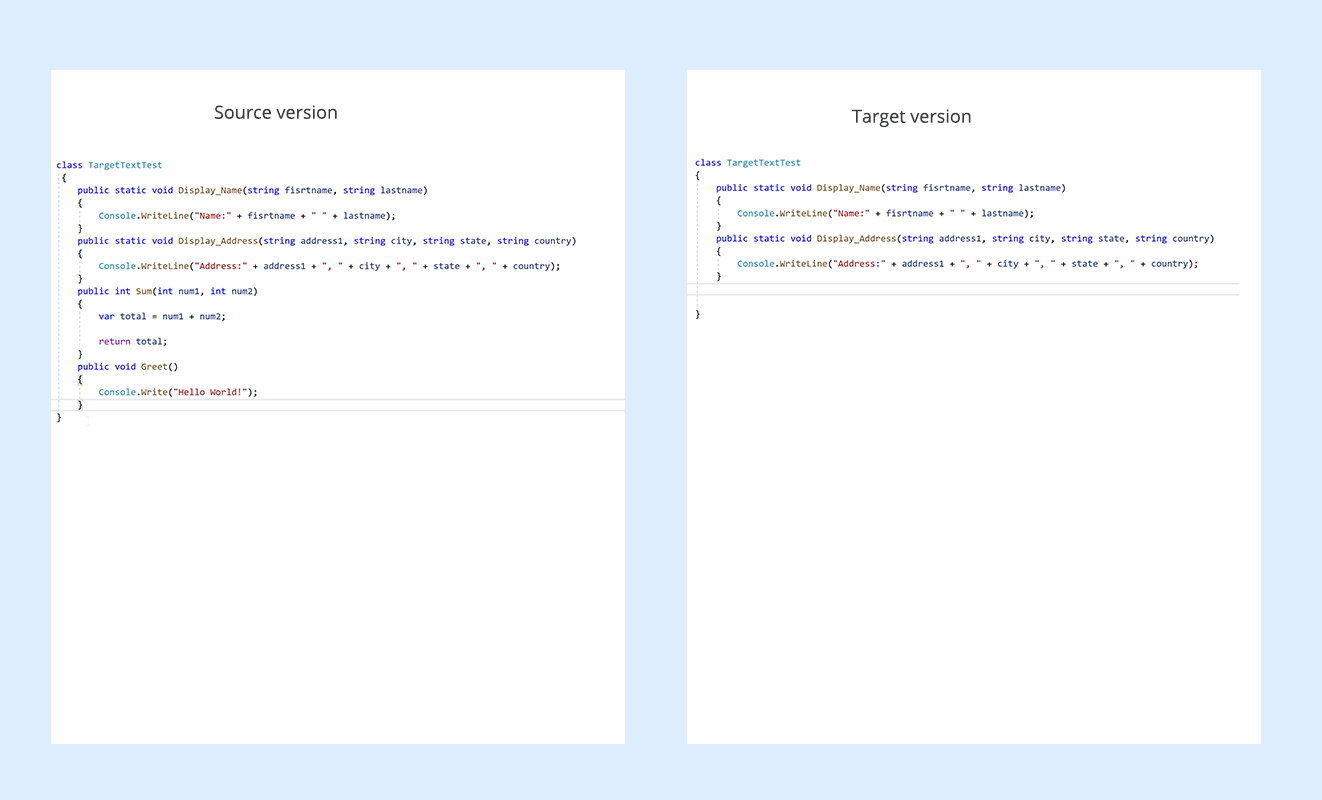Click the "Hello World!" string in Source version

point(213,391)
